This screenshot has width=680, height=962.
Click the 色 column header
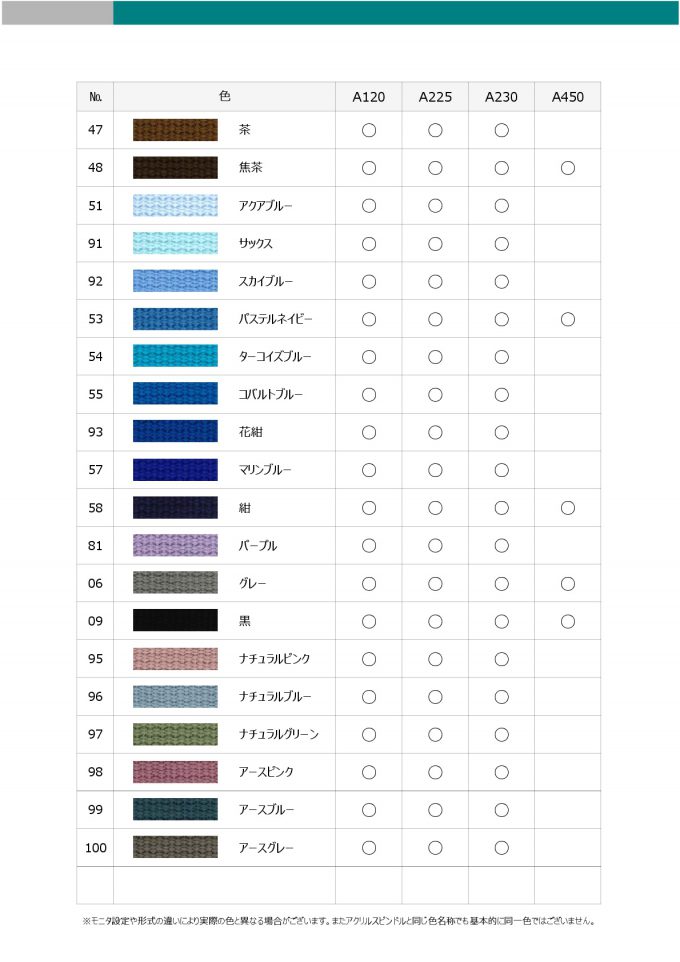[x=225, y=96]
